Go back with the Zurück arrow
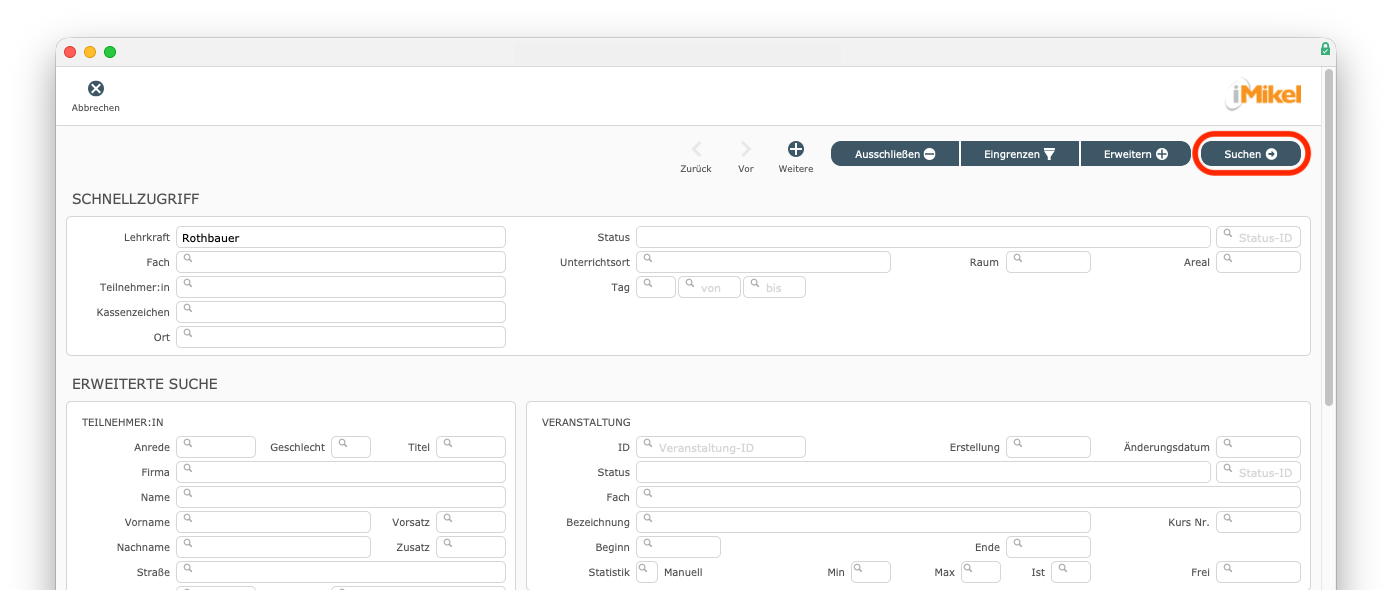The image size is (1392, 590). [x=696, y=150]
